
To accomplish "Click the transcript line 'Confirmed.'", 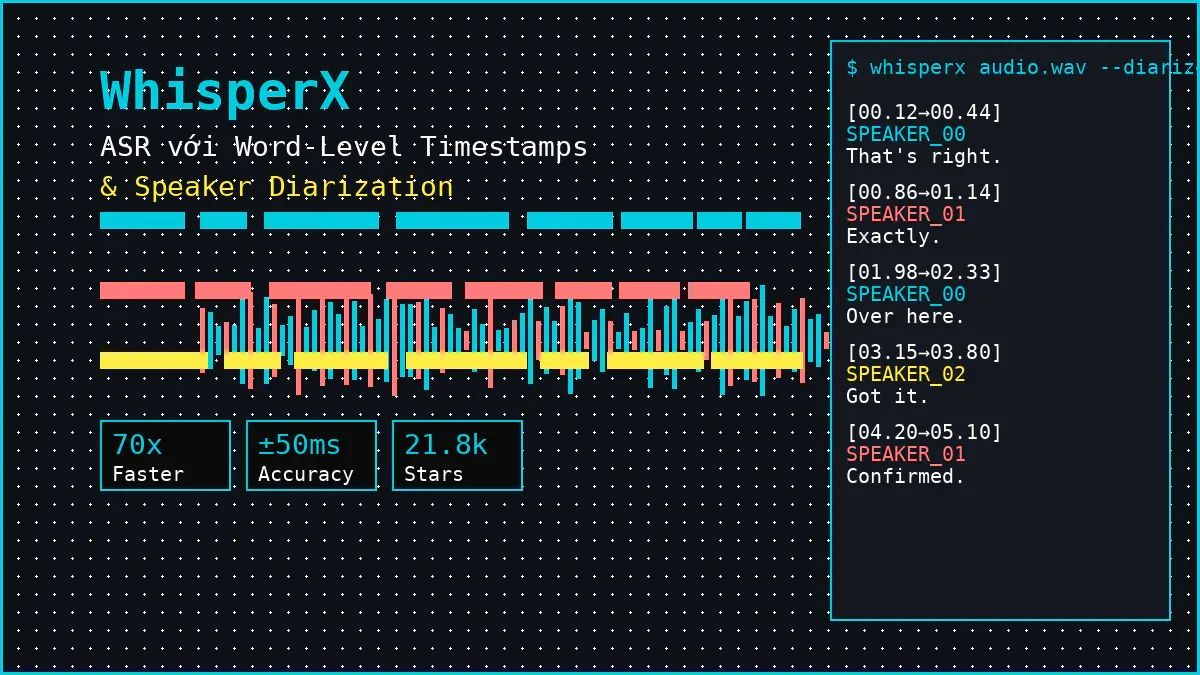I will click(906, 476).
